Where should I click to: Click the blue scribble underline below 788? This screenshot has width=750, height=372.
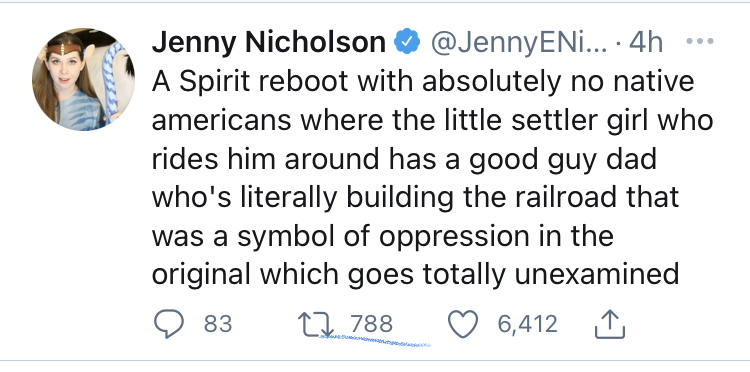[x=375, y=340]
